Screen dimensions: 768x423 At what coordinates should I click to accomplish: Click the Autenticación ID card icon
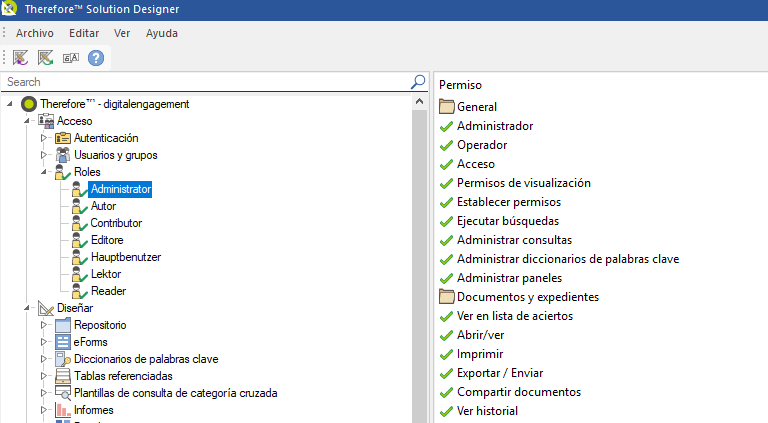click(x=63, y=138)
